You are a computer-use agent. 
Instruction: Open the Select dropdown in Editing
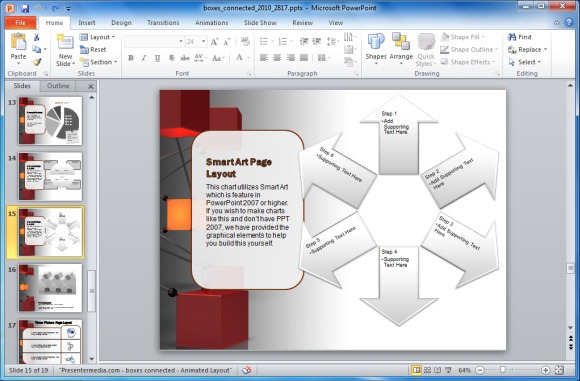tap(525, 62)
